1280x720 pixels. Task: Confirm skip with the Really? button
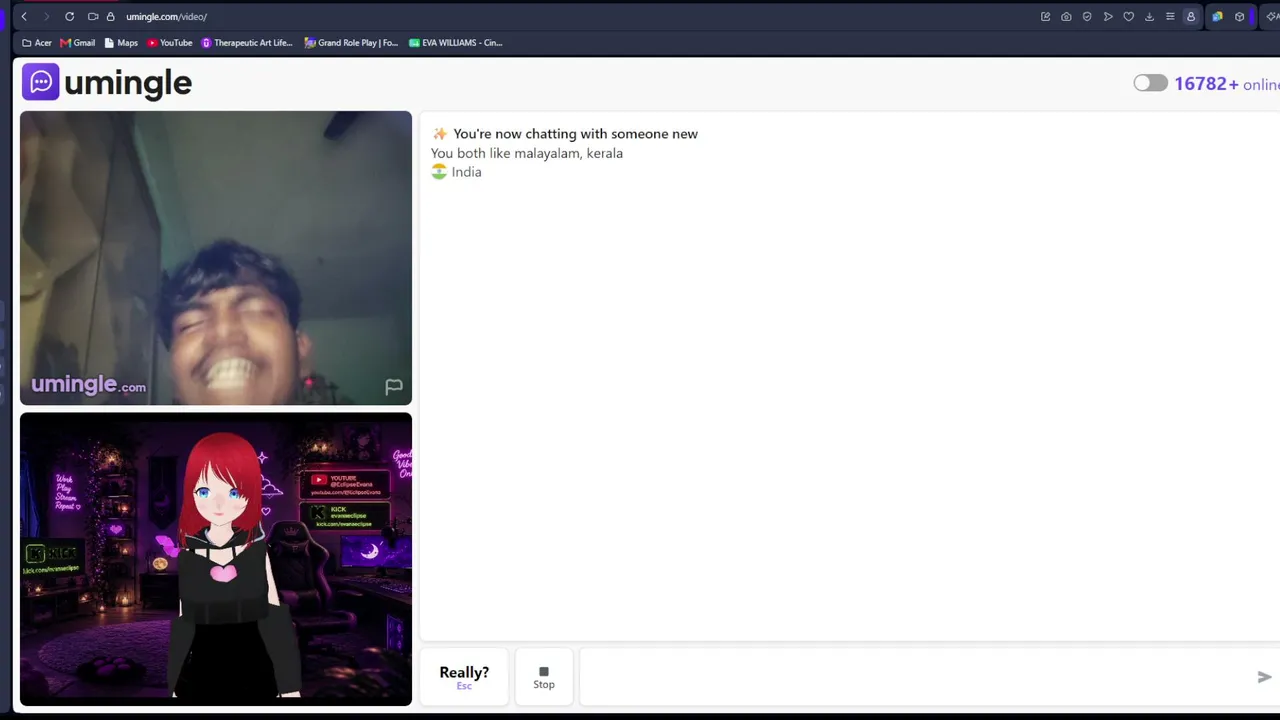[x=464, y=677]
